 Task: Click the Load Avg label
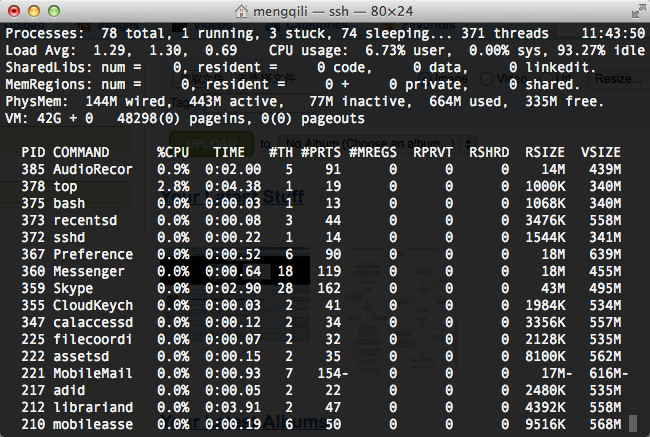41,50
